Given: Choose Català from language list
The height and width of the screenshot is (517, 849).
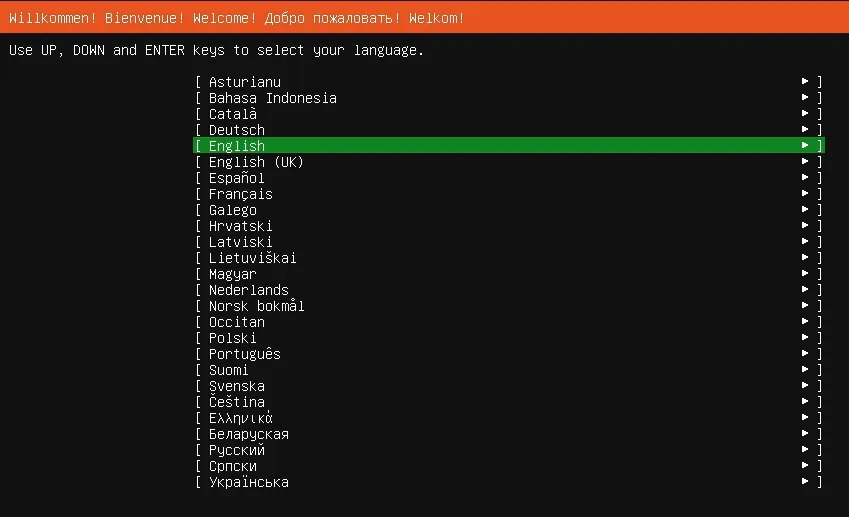Looking at the screenshot, I should [509, 114].
